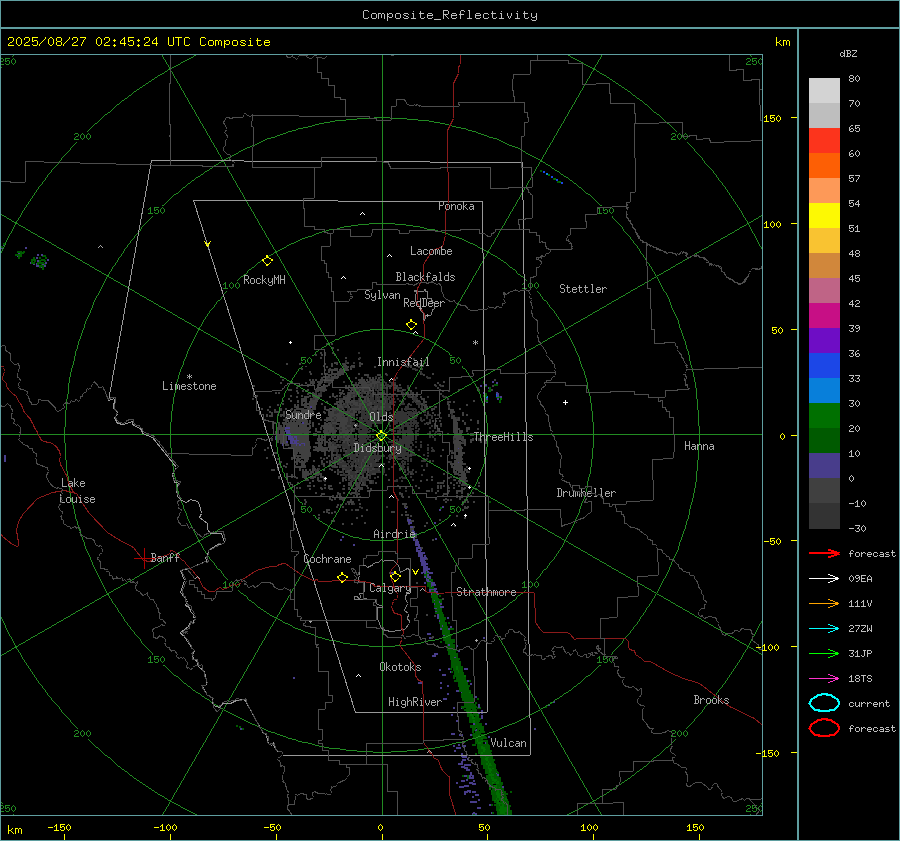The height and width of the screenshot is (841, 900).
Task: Click the small echo cluster northeast of ThreeHills
Action: [494, 392]
